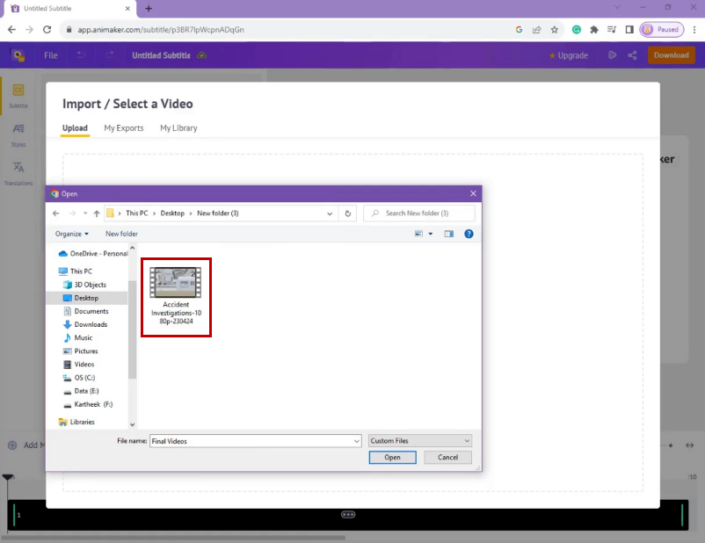This screenshot has height=543, width=705.
Task: Click the share icon next to Download
Action: click(632, 55)
